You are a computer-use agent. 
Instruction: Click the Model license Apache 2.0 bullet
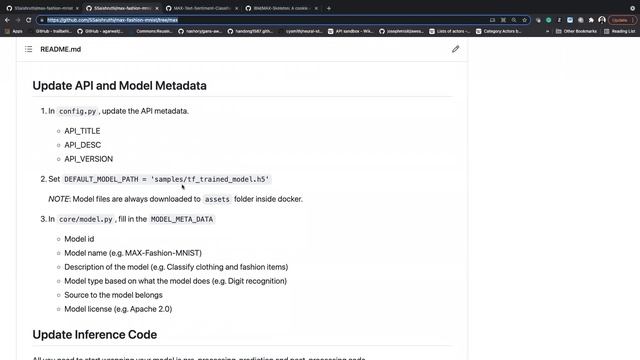click(x=118, y=309)
